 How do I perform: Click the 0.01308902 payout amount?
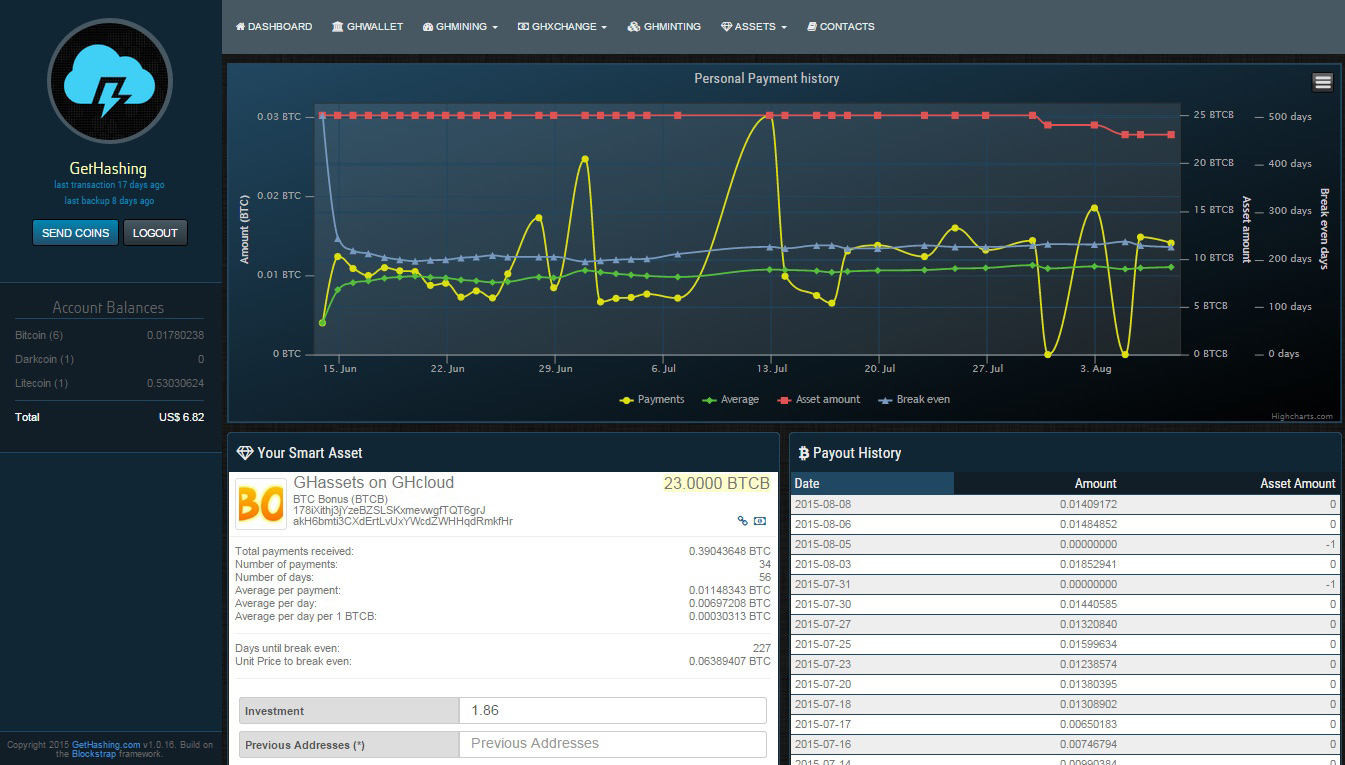(x=1088, y=705)
